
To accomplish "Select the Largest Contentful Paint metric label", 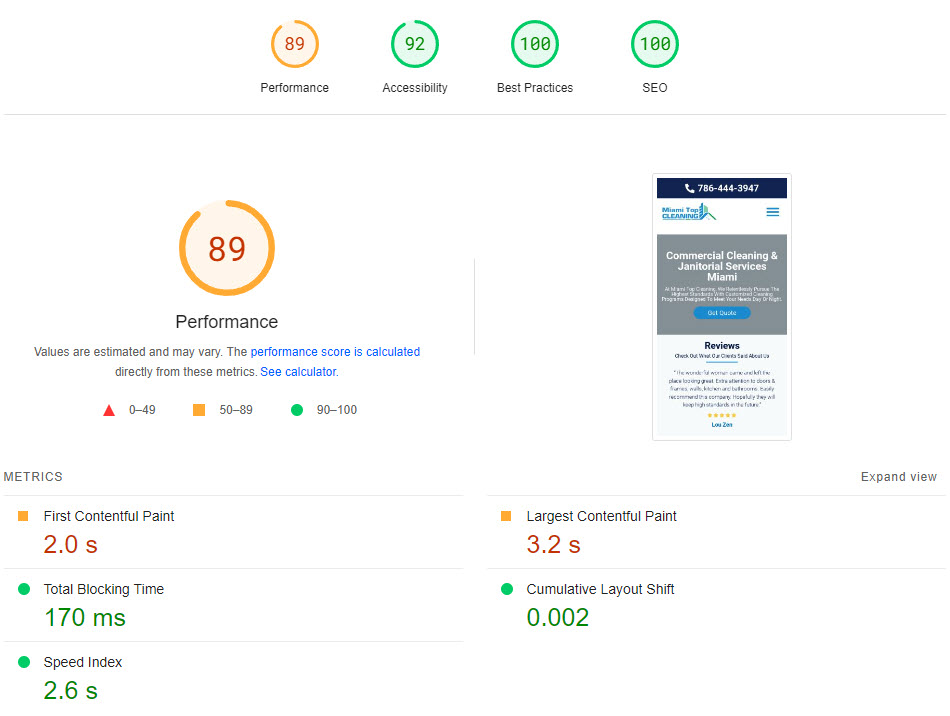I will coord(601,516).
